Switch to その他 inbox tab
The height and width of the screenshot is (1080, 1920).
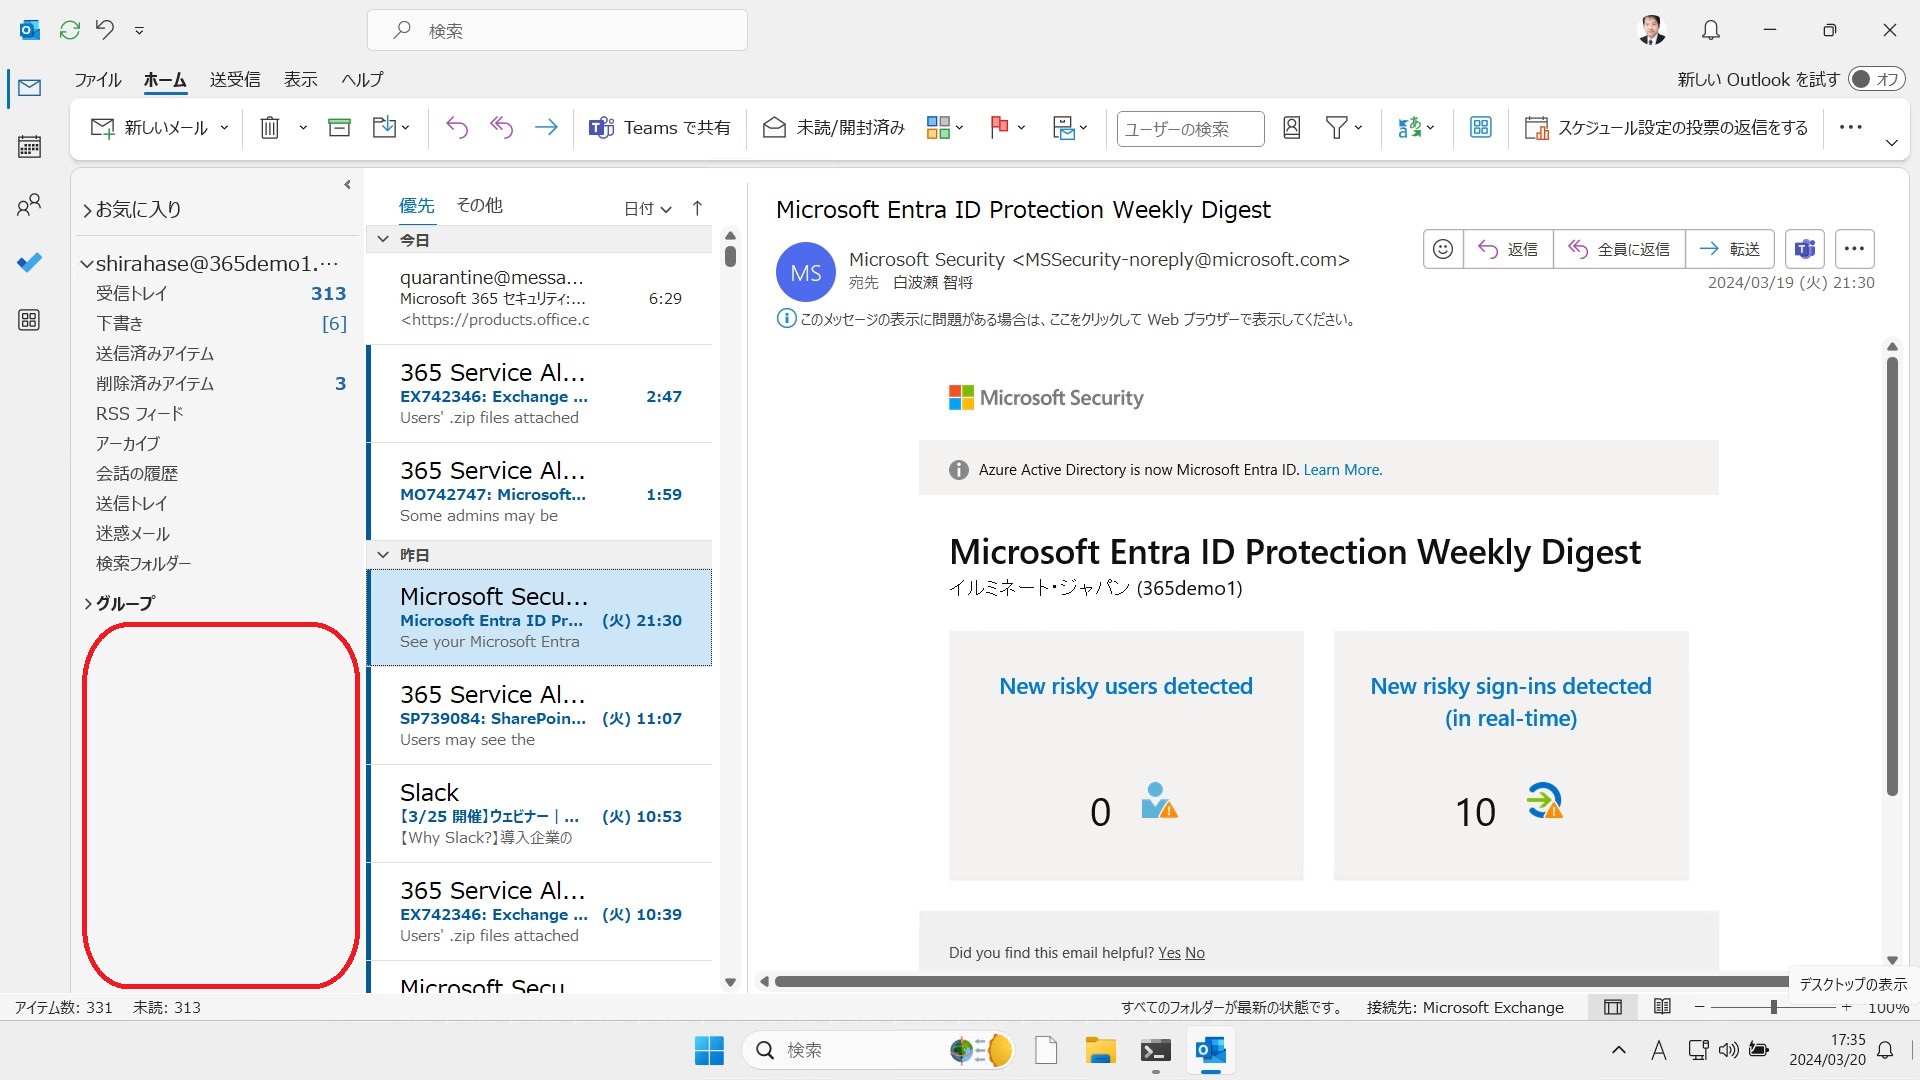pos(479,205)
